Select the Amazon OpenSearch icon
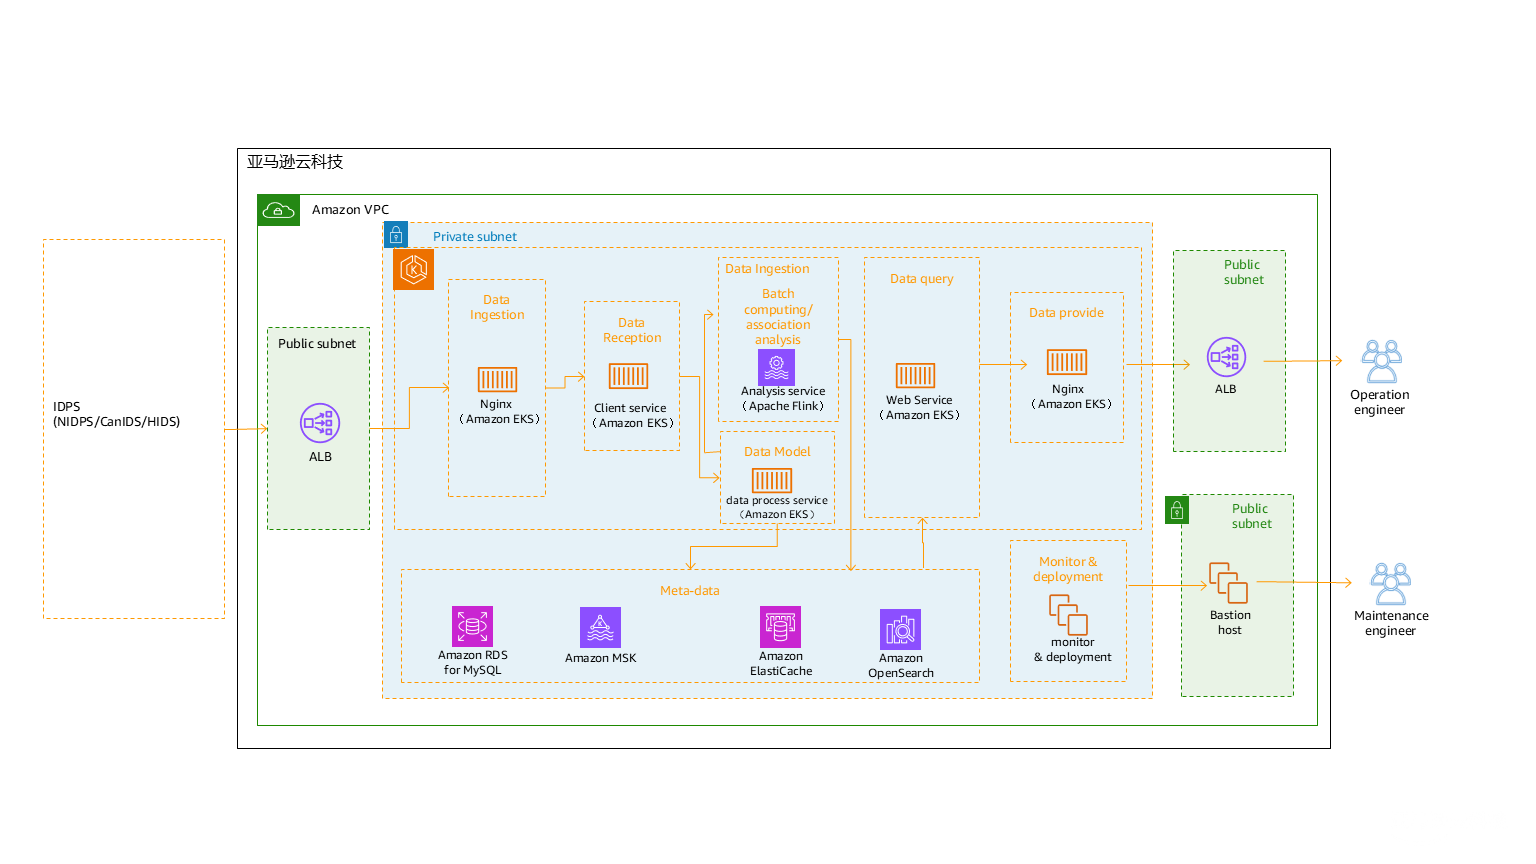Viewport: 1536px width, 864px height. point(900,629)
